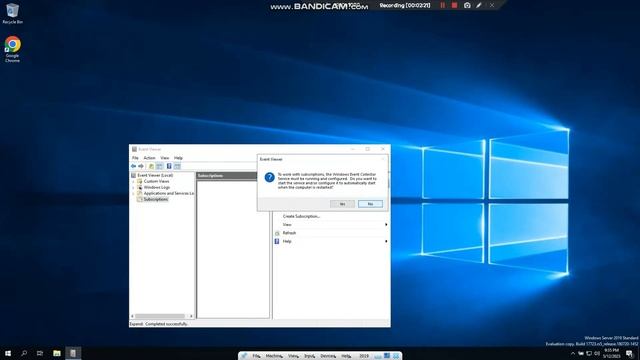Click Create Subscription in Actions pane
Image resolution: width=640 pixels, height=360 pixels.
[301, 216]
